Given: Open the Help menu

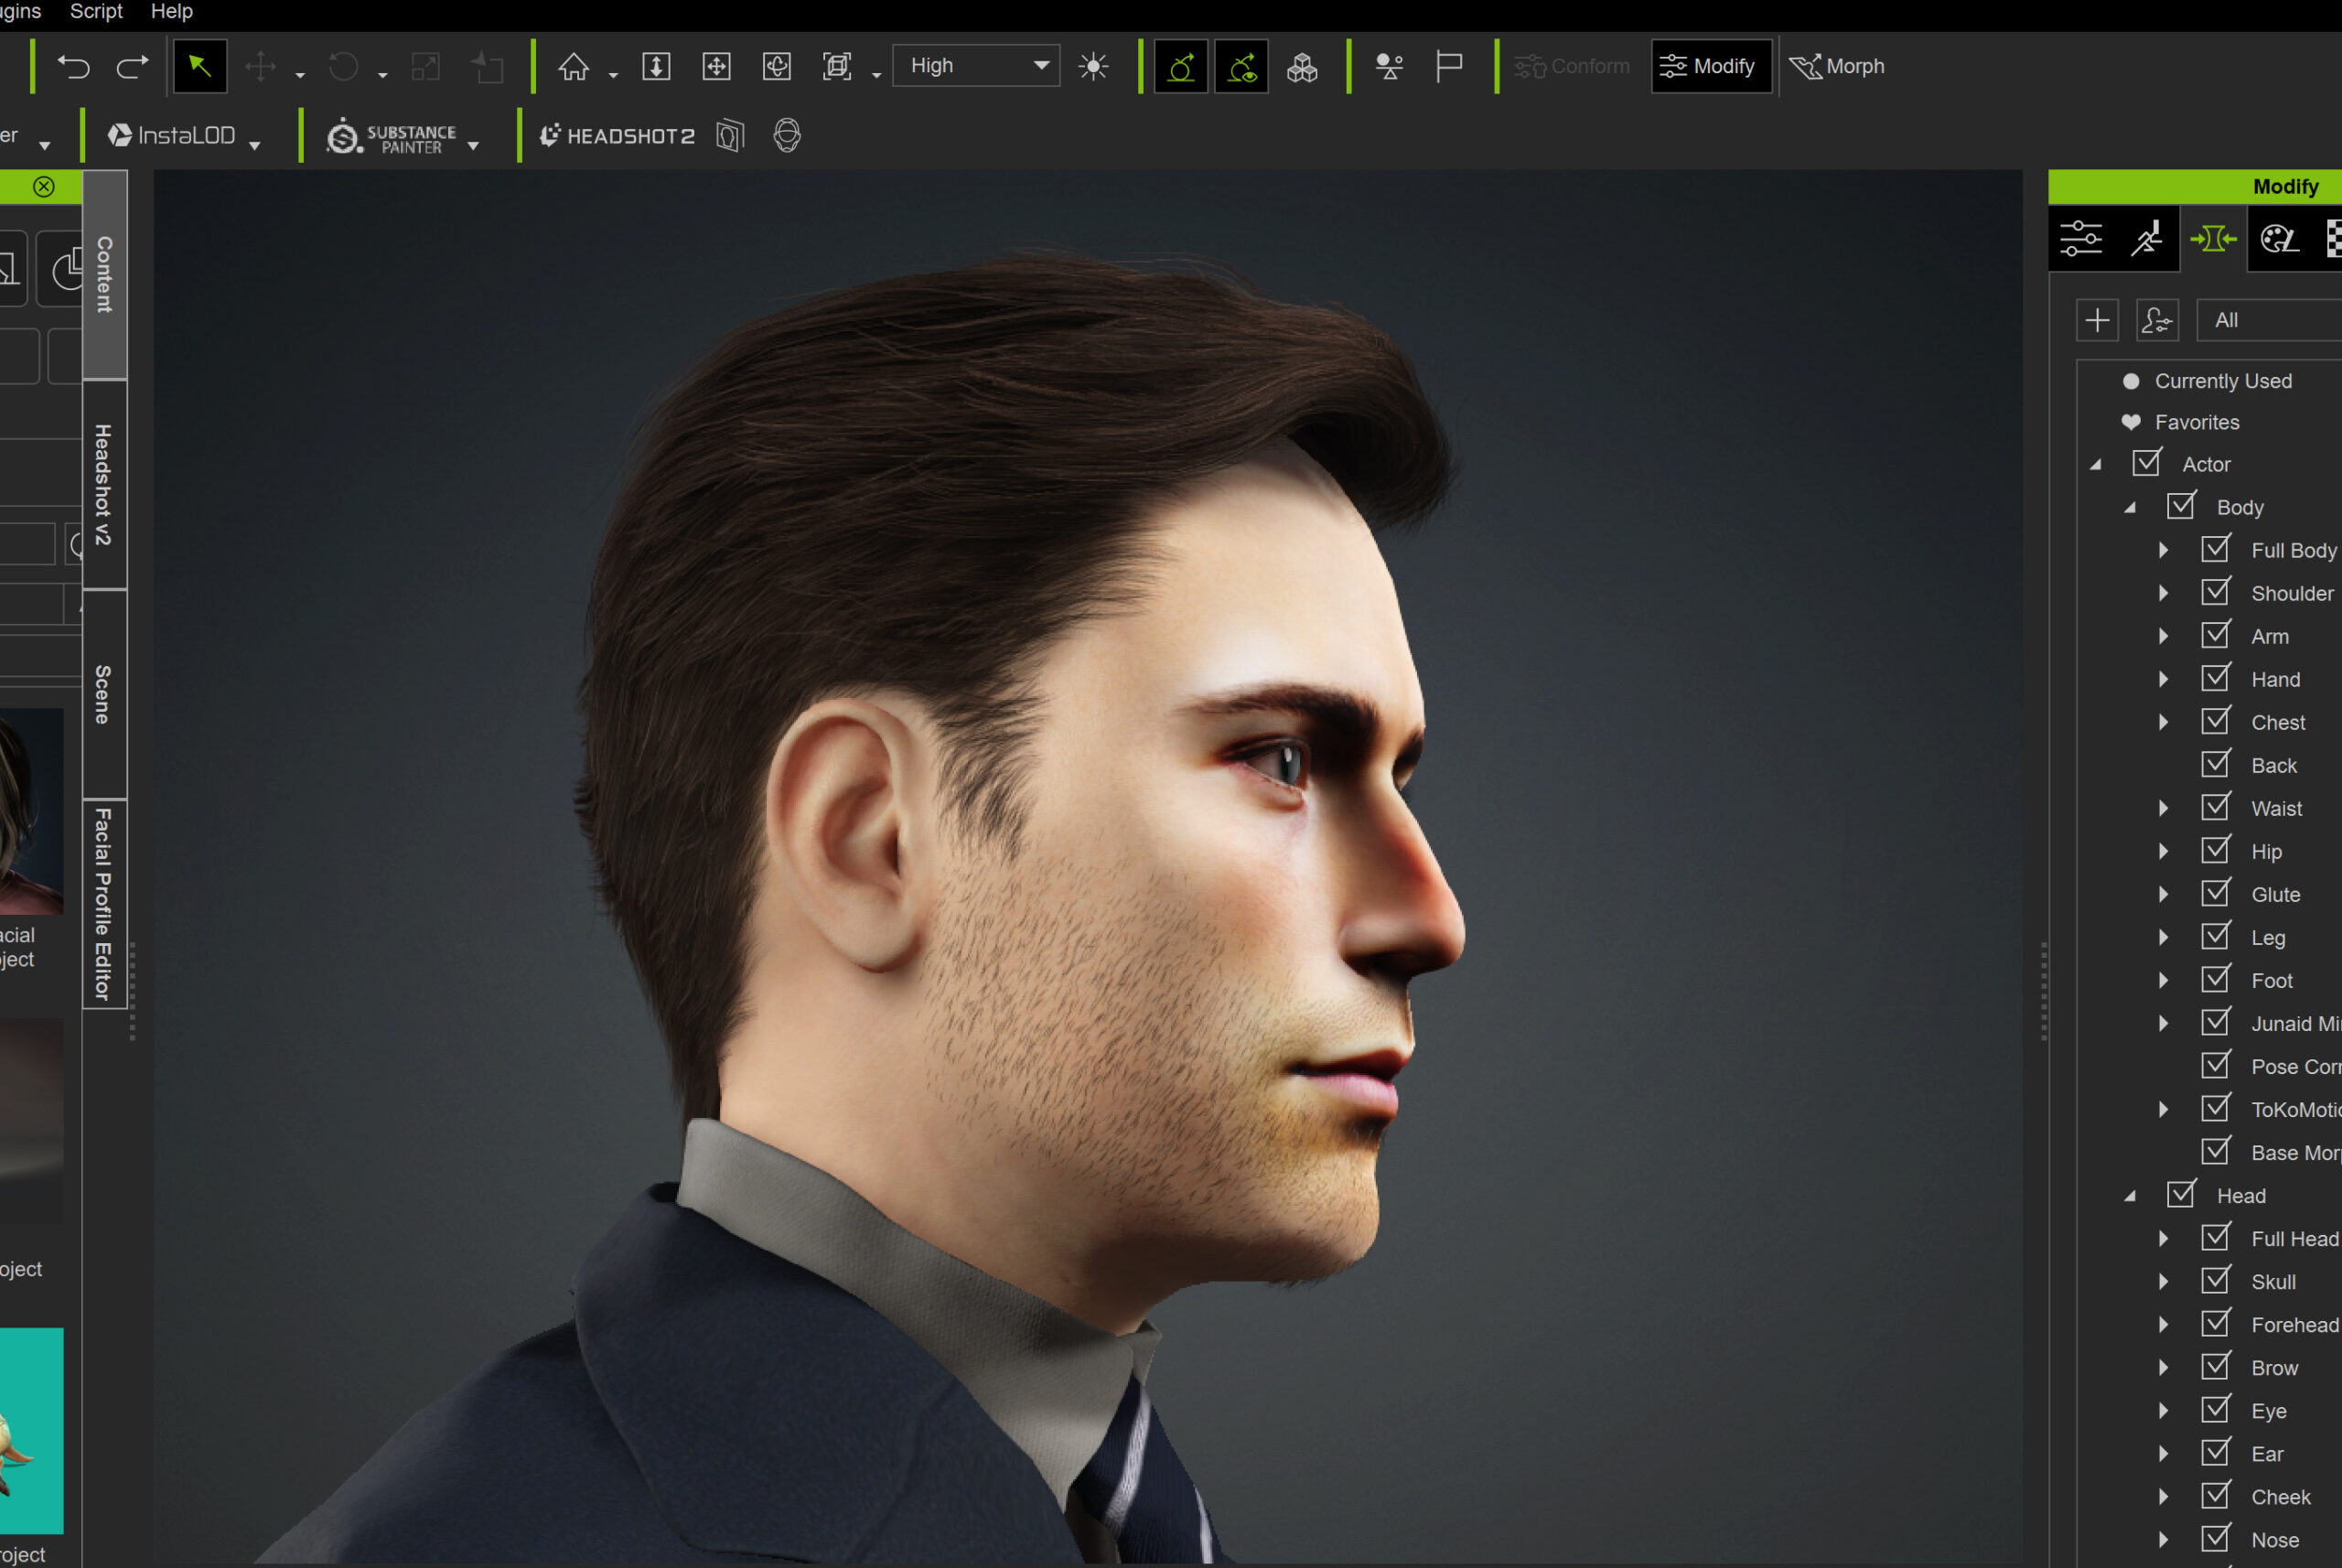Looking at the screenshot, I should tap(171, 12).
